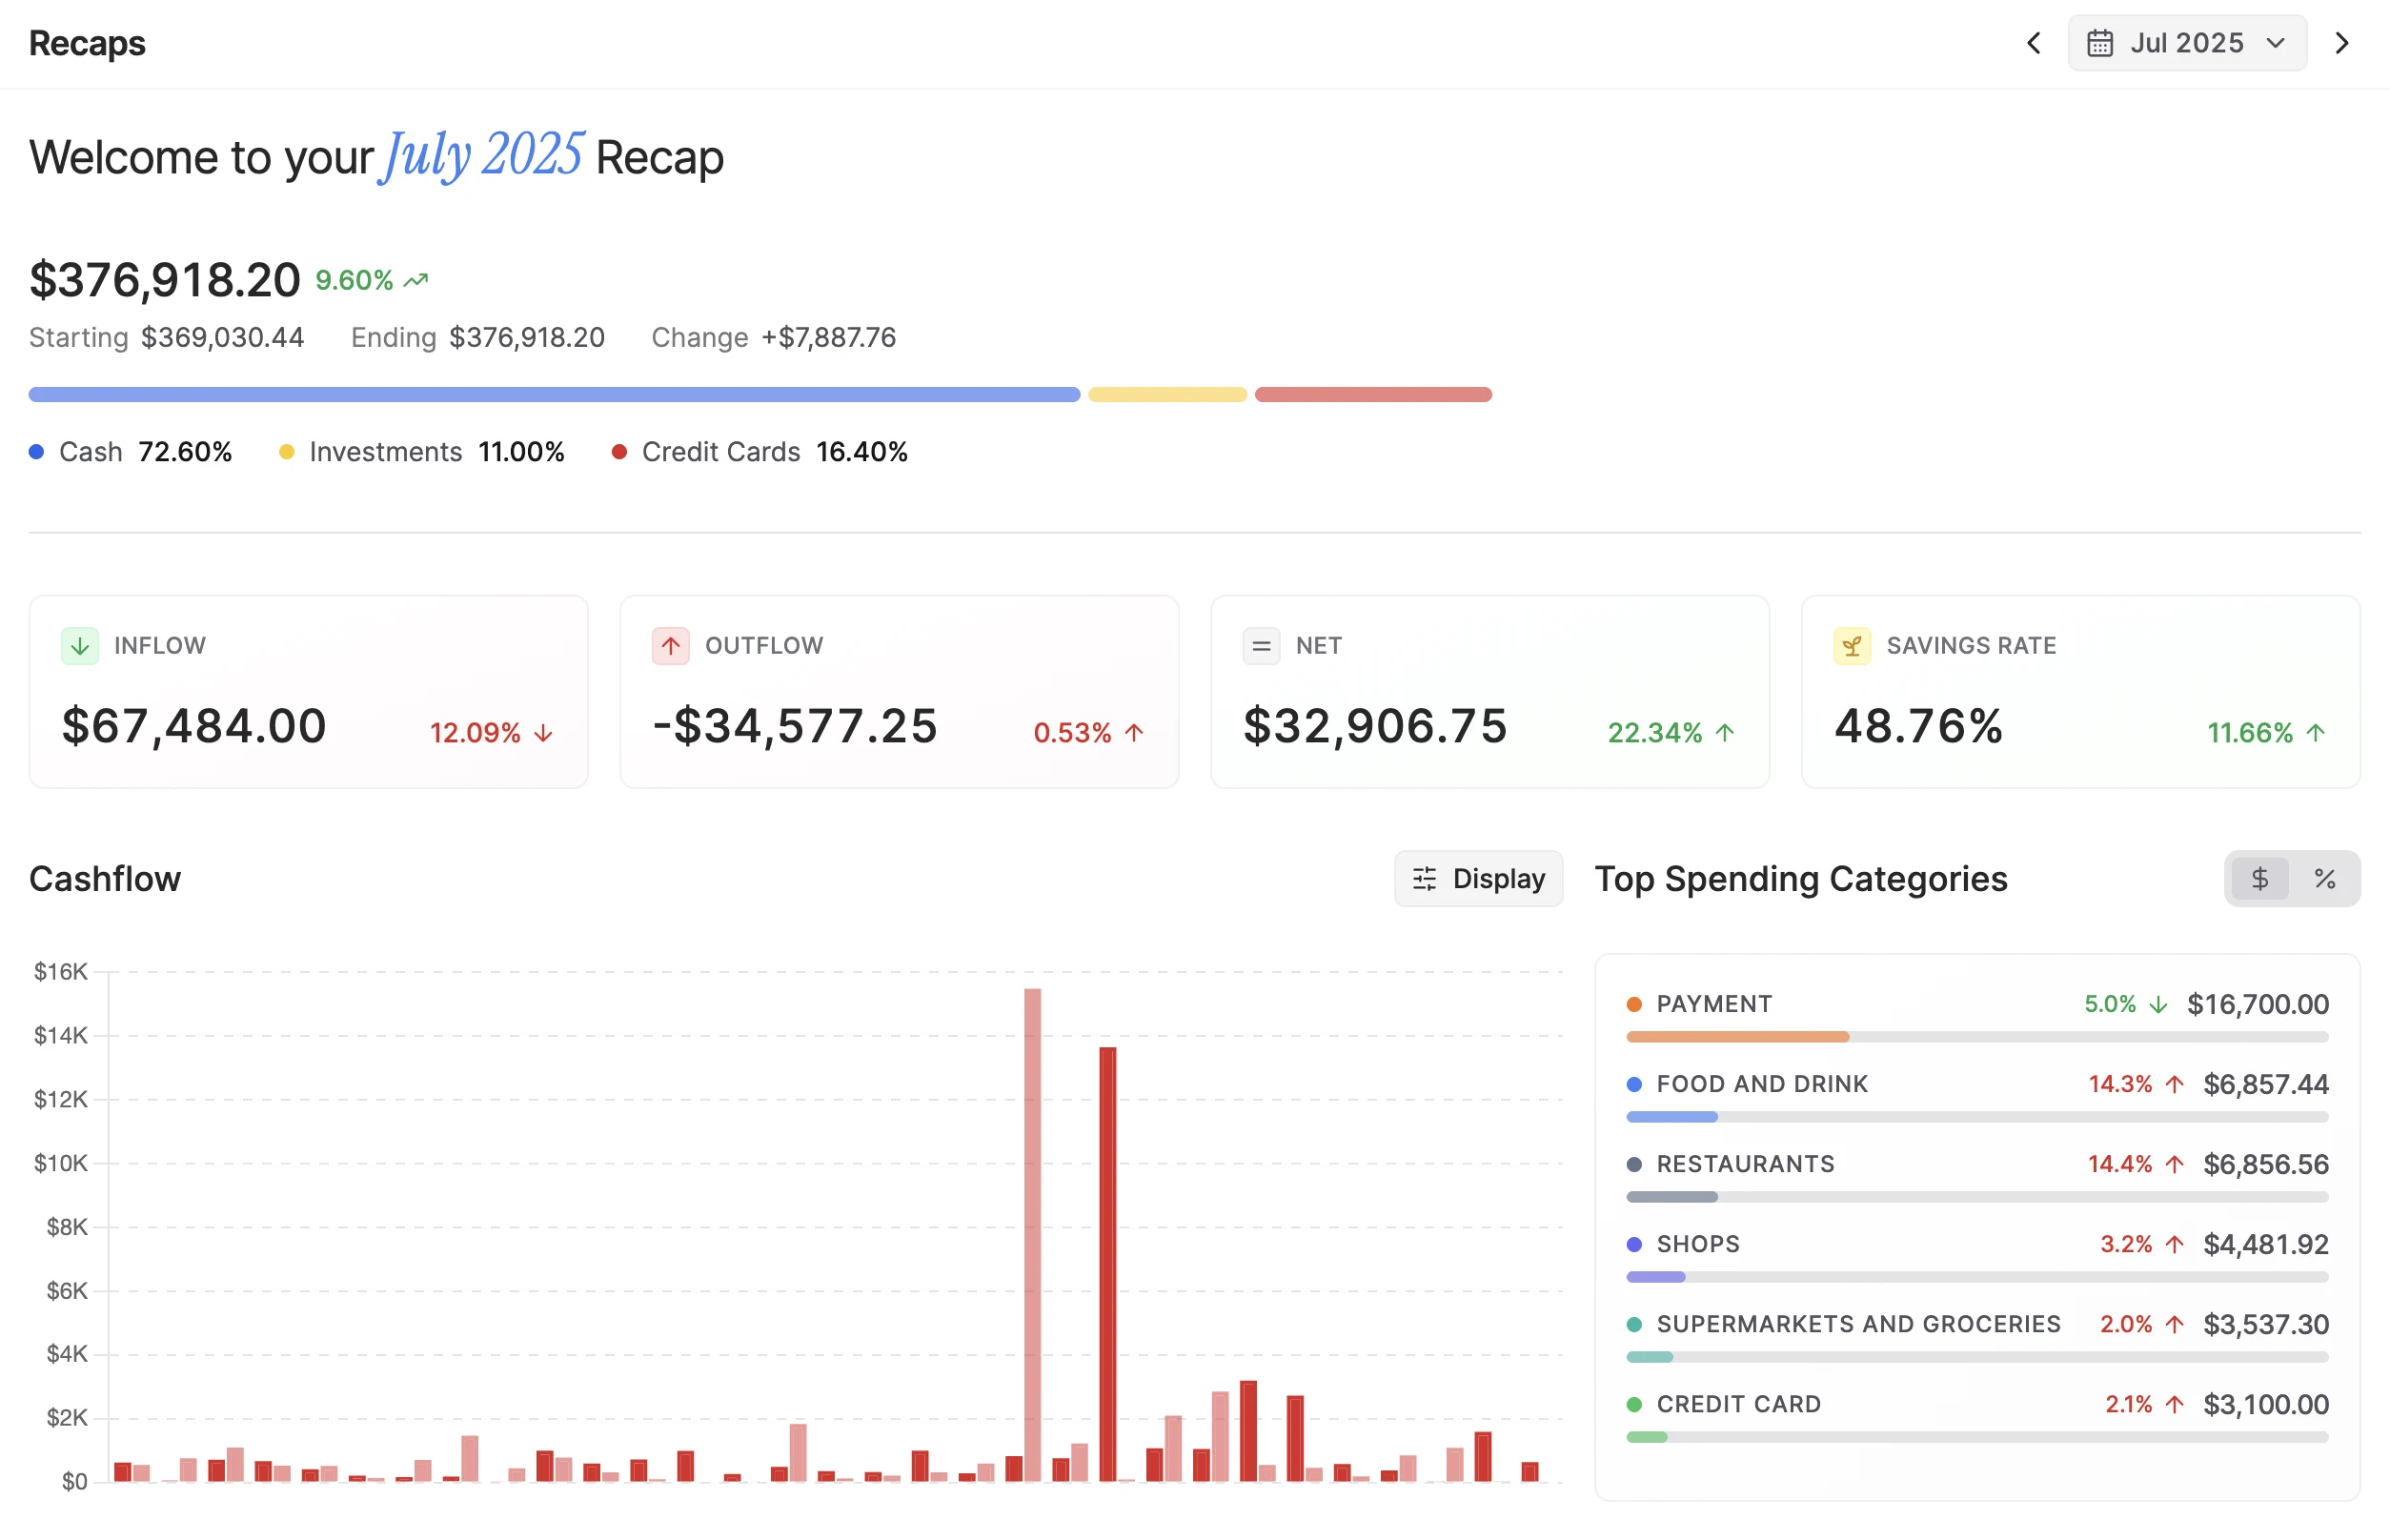The image size is (2390, 1540).
Task: Go to the previous month with the left chevron
Action: pos(2033,42)
